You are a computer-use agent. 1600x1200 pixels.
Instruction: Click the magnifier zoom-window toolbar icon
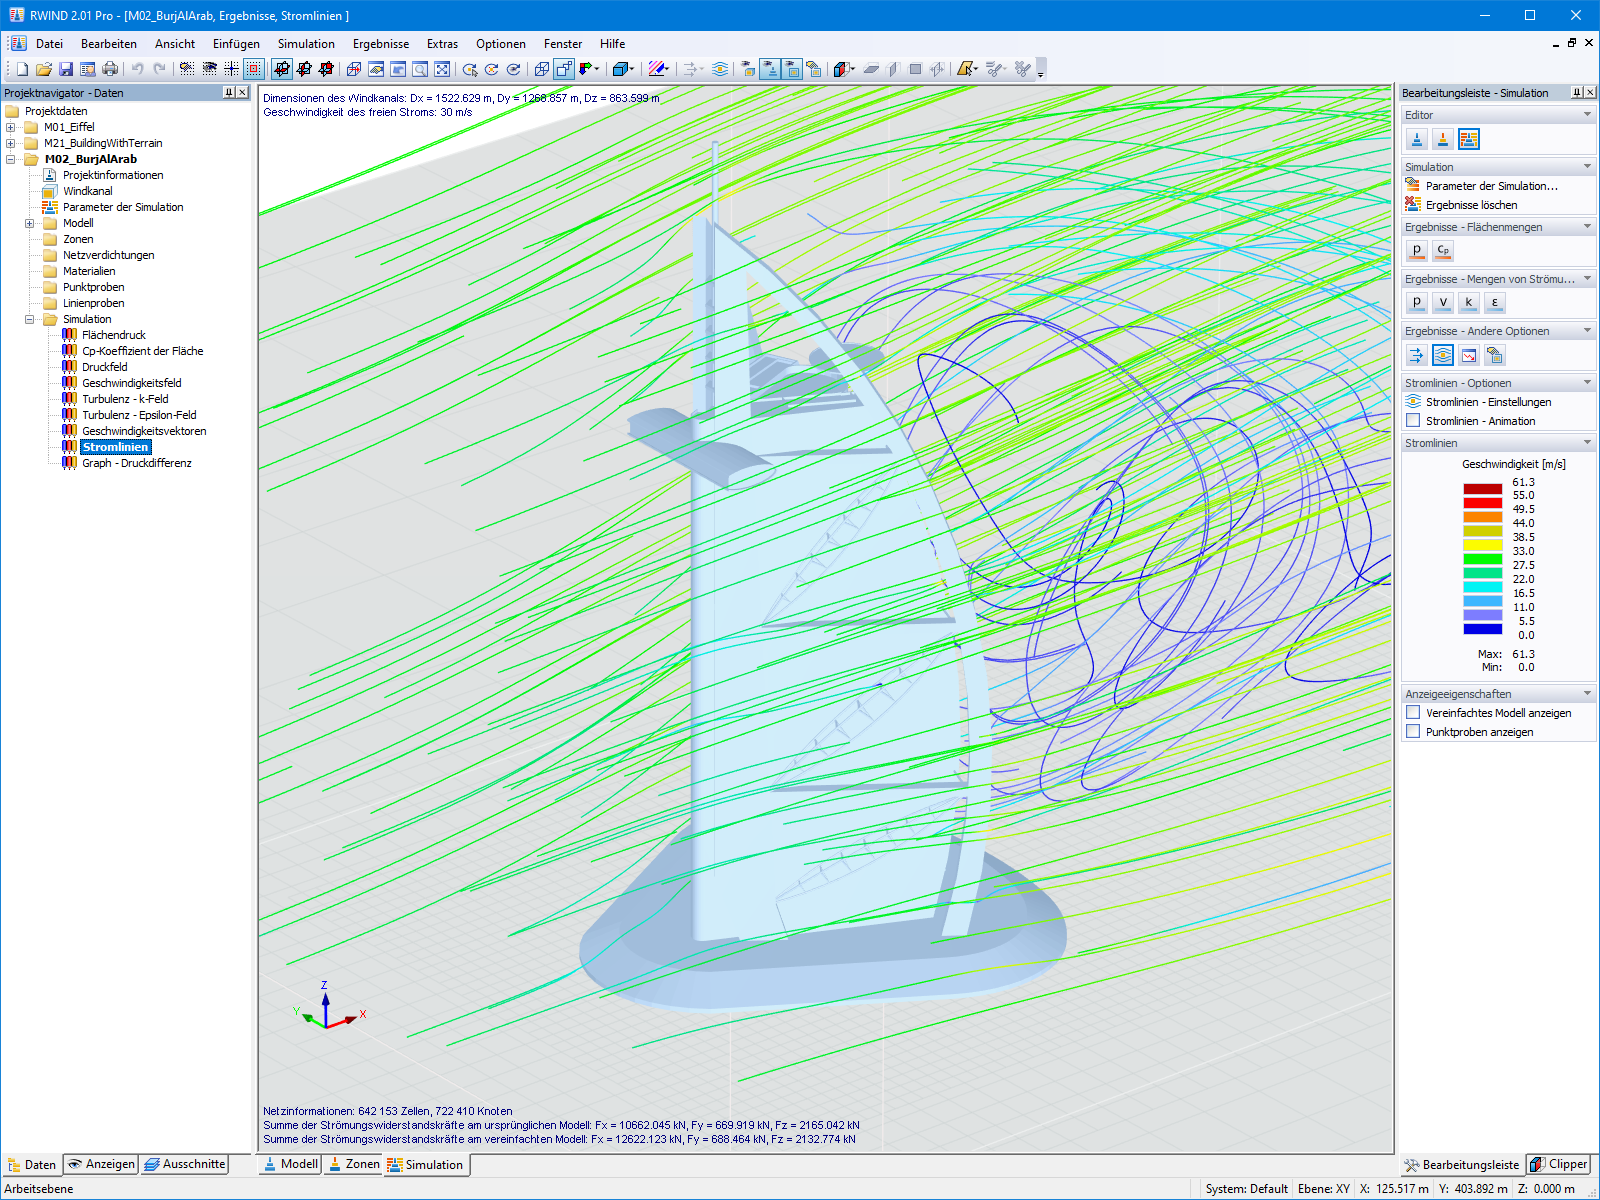420,69
